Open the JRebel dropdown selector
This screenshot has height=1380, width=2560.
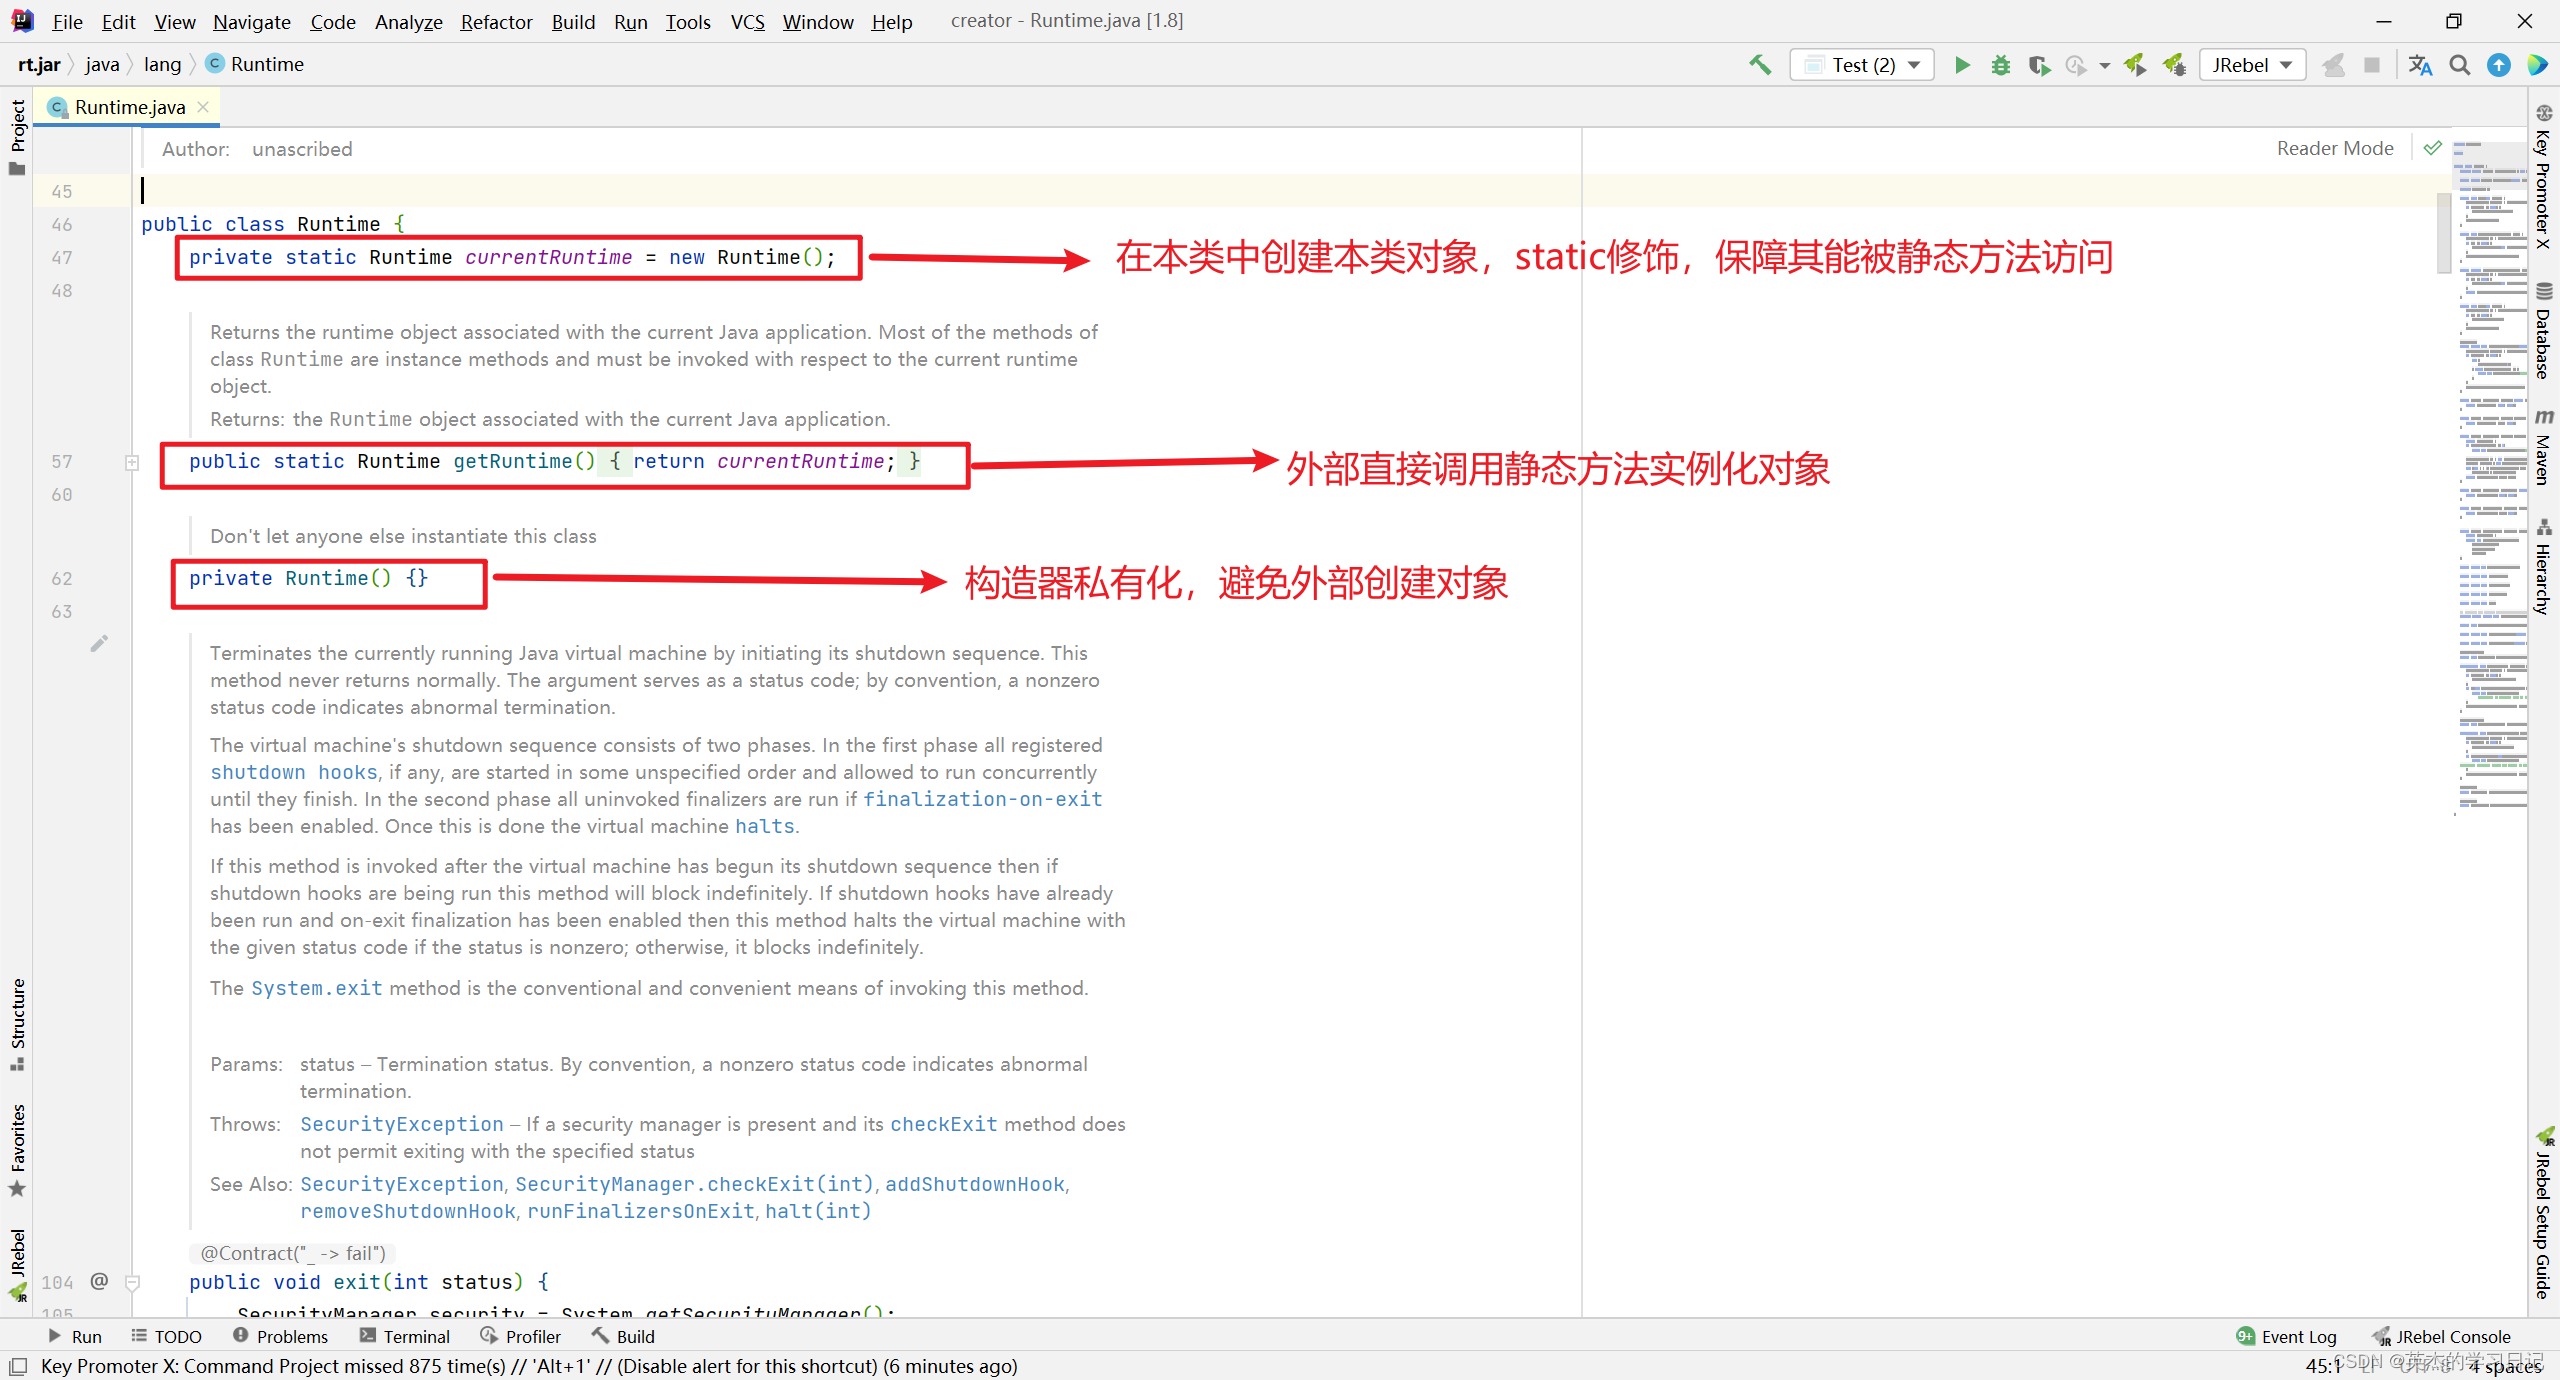pyautogui.click(x=2252, y=65)
